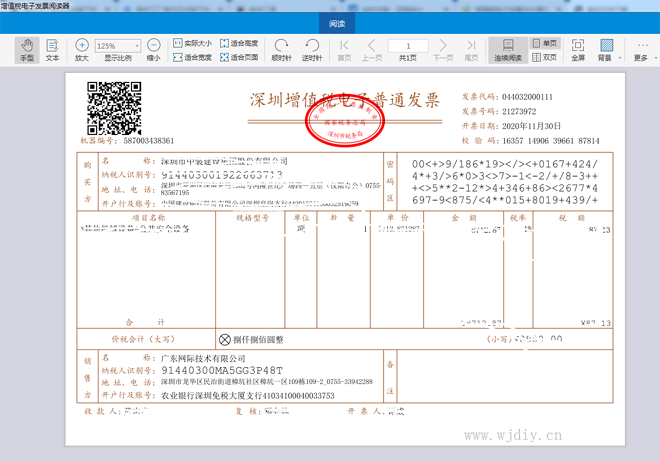Image resolution: width=660 pixels, height=462 pixels.
Task: Choose 适合宽度 fit width
Action: click(192, 57)
